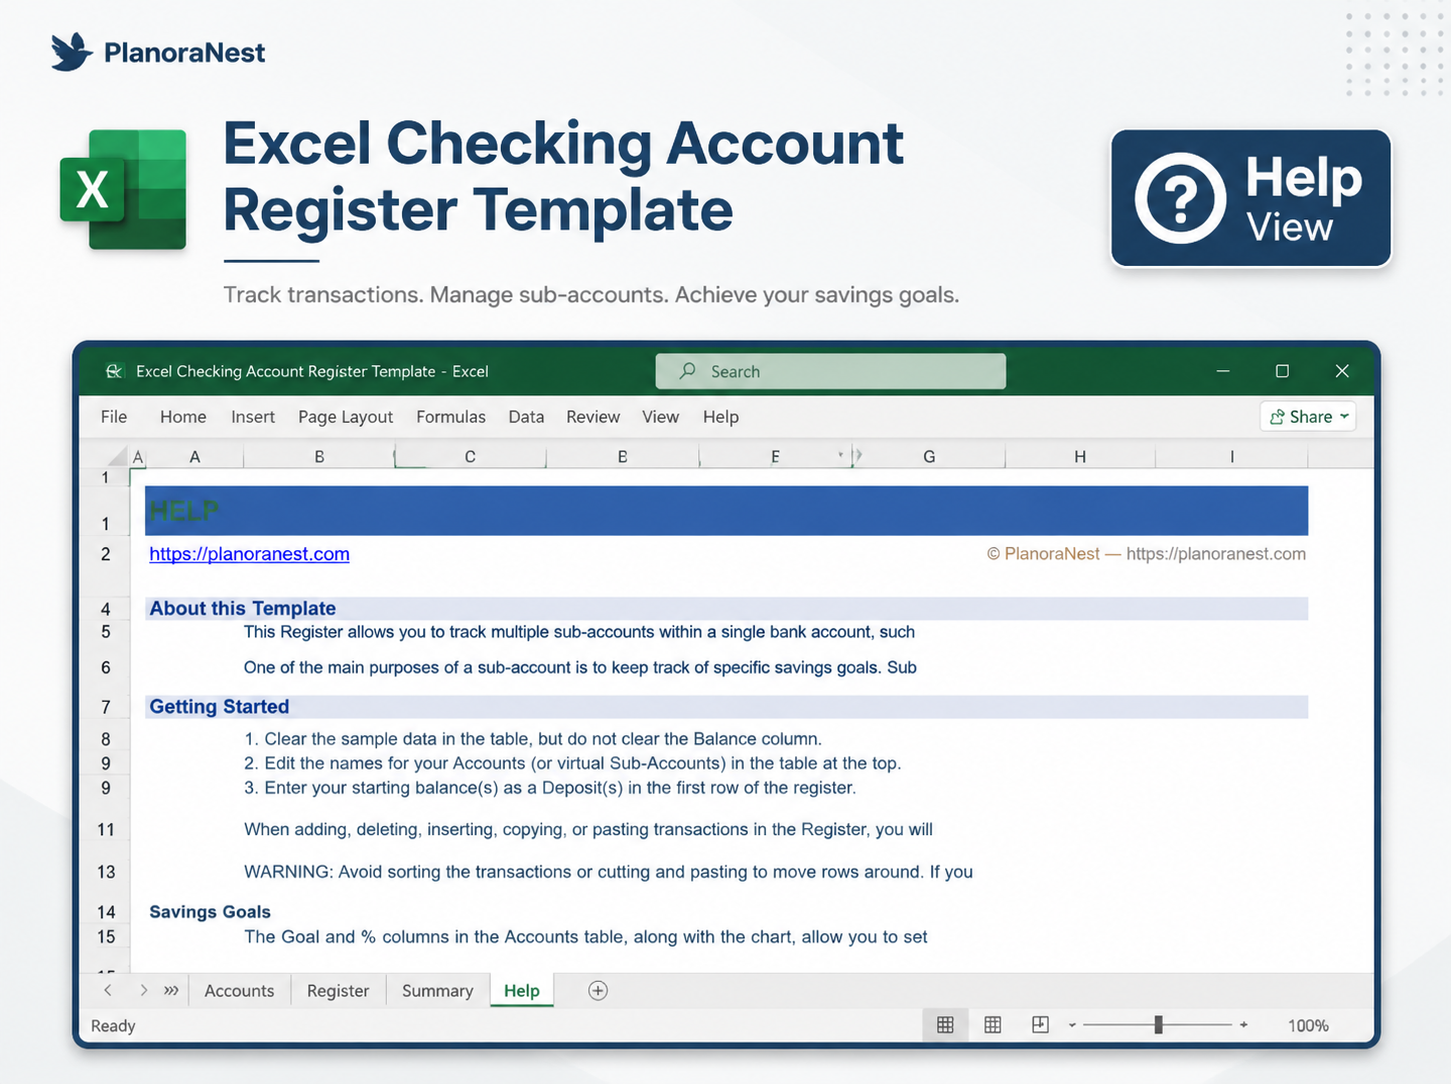Click 'This Register allows you' text line
Screen dimensions: 1451x1084
(579, 632)
